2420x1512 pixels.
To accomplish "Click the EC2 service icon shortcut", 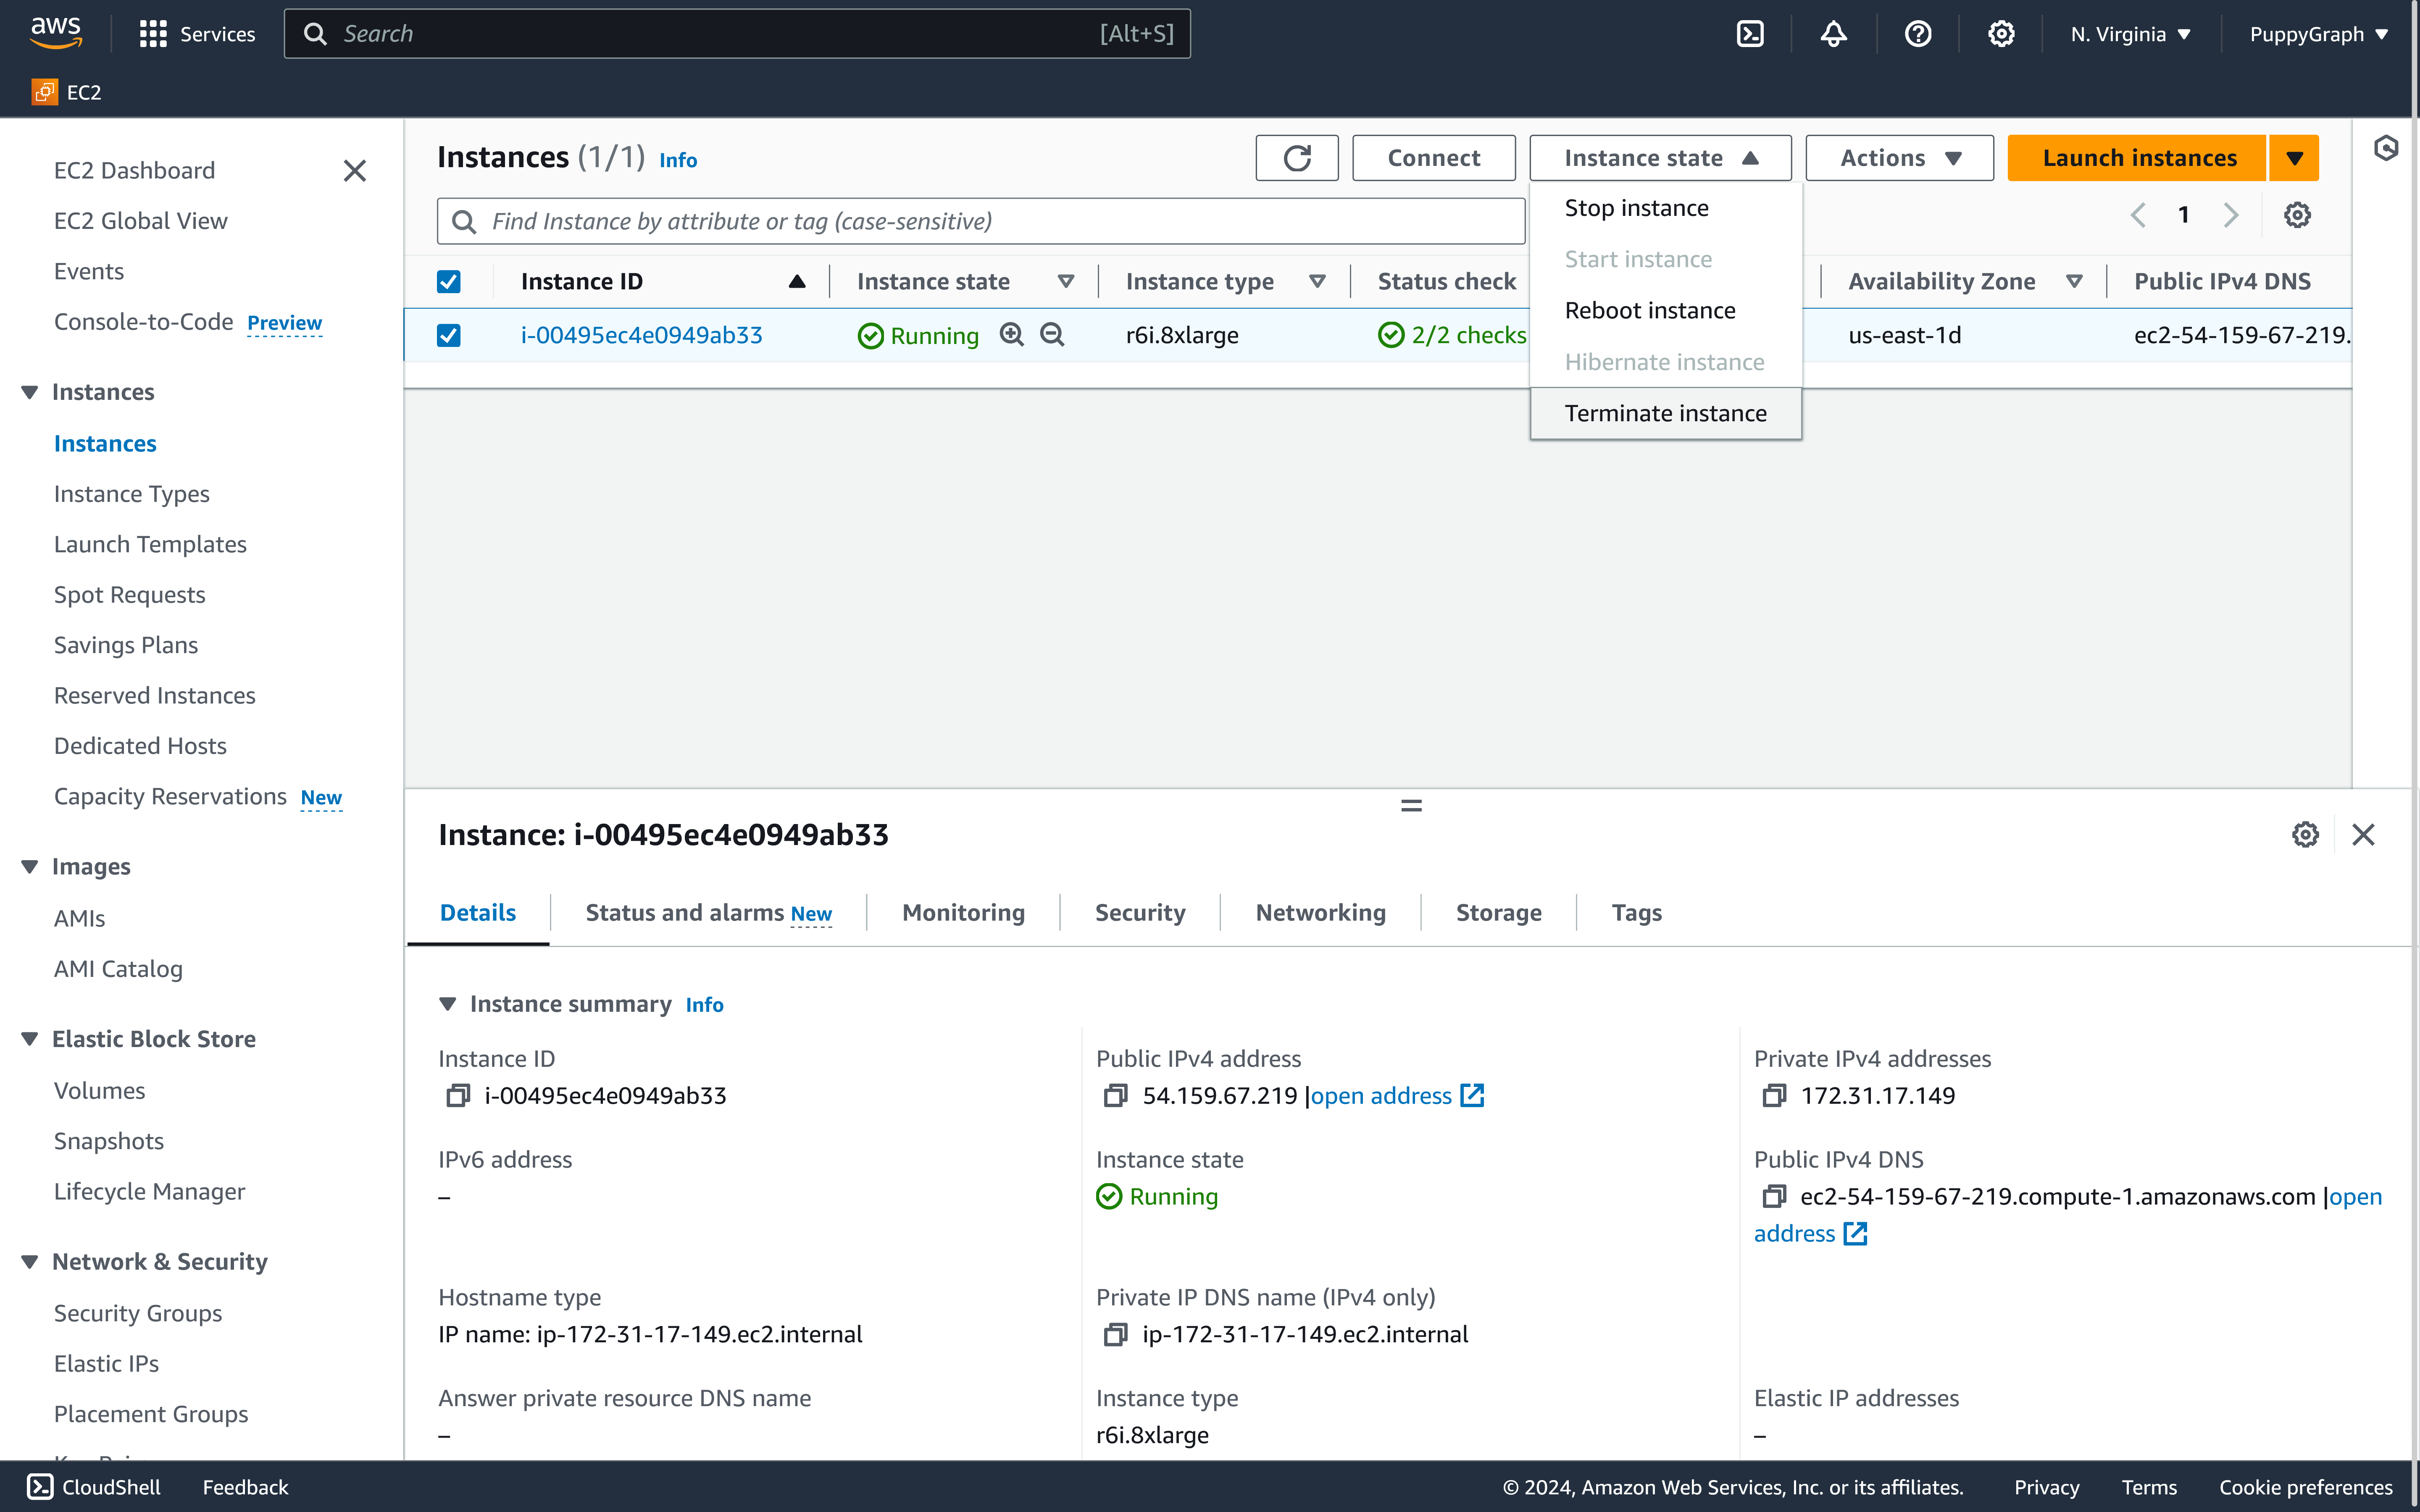I will point(45,92).
